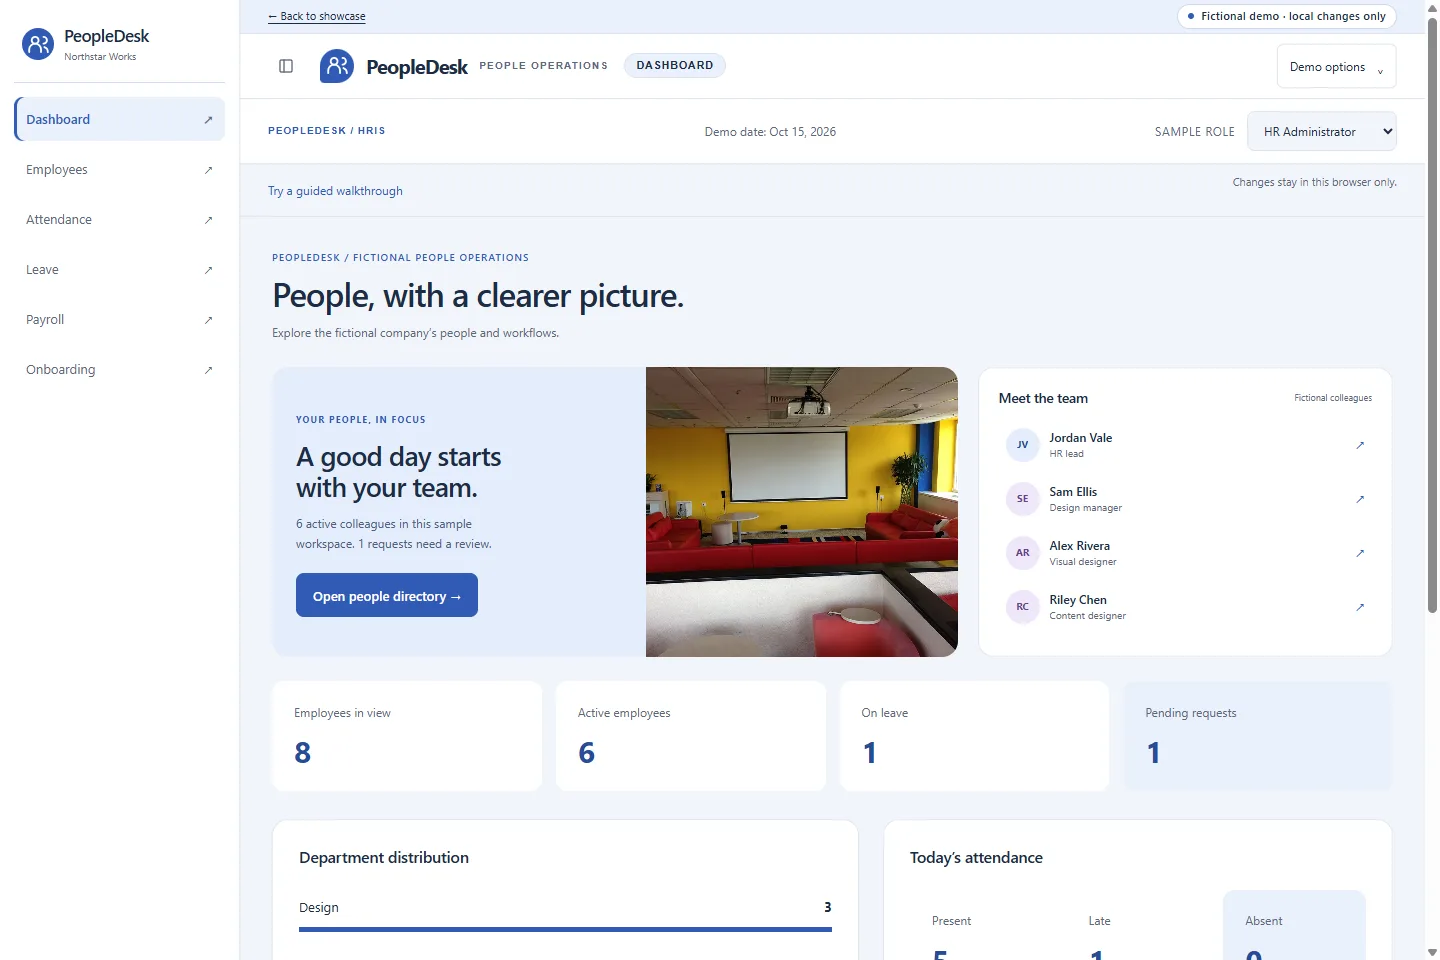
Task: Click the Active employees card
Action: point(691,736)
